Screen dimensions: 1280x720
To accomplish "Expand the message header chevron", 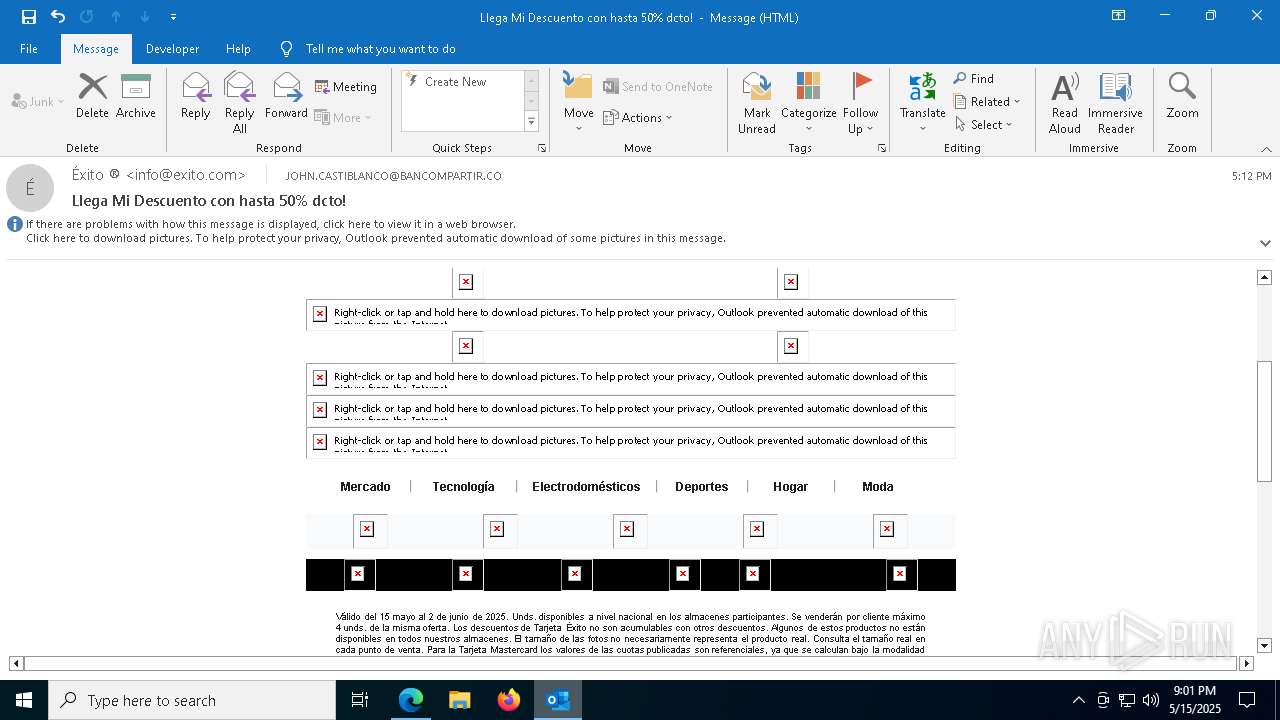I will [x=1265, y=243].
